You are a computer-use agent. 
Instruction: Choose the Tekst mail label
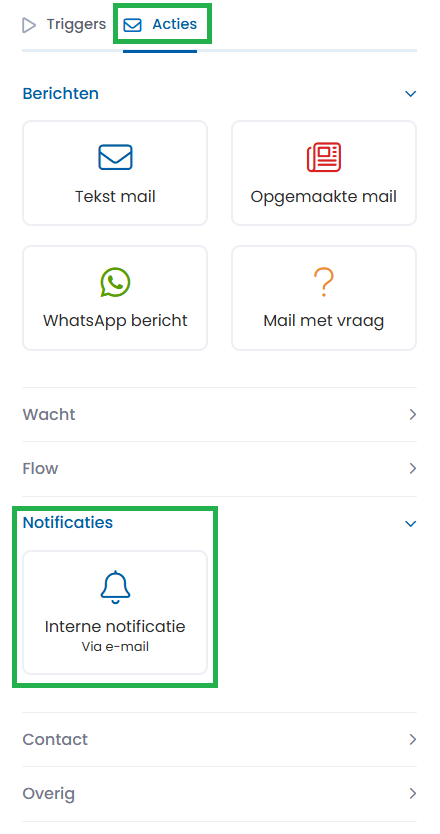pos(115,197)
